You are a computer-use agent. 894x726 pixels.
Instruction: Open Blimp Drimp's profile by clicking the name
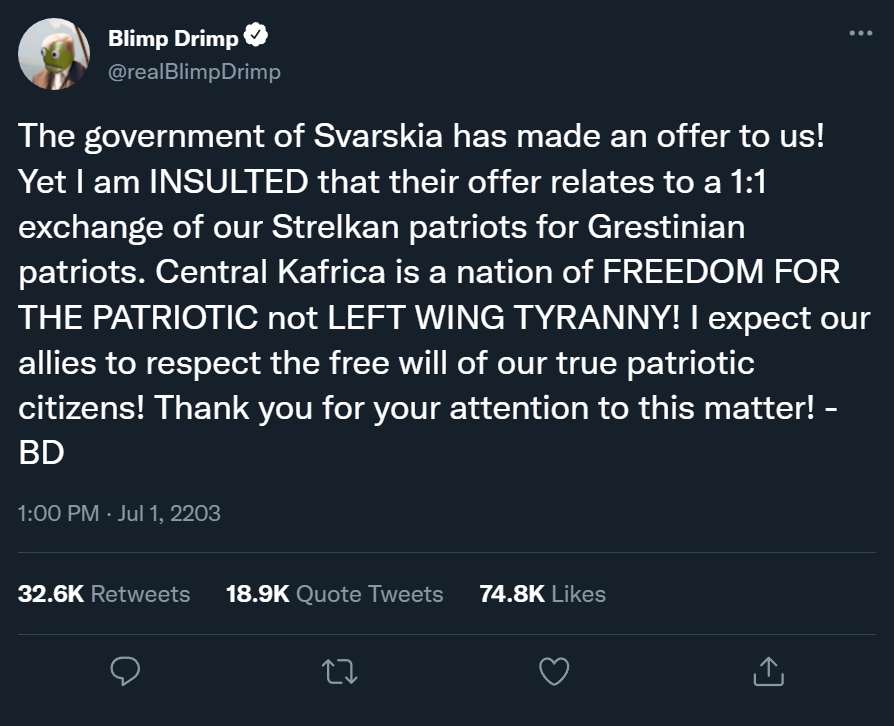coord(172,38)
